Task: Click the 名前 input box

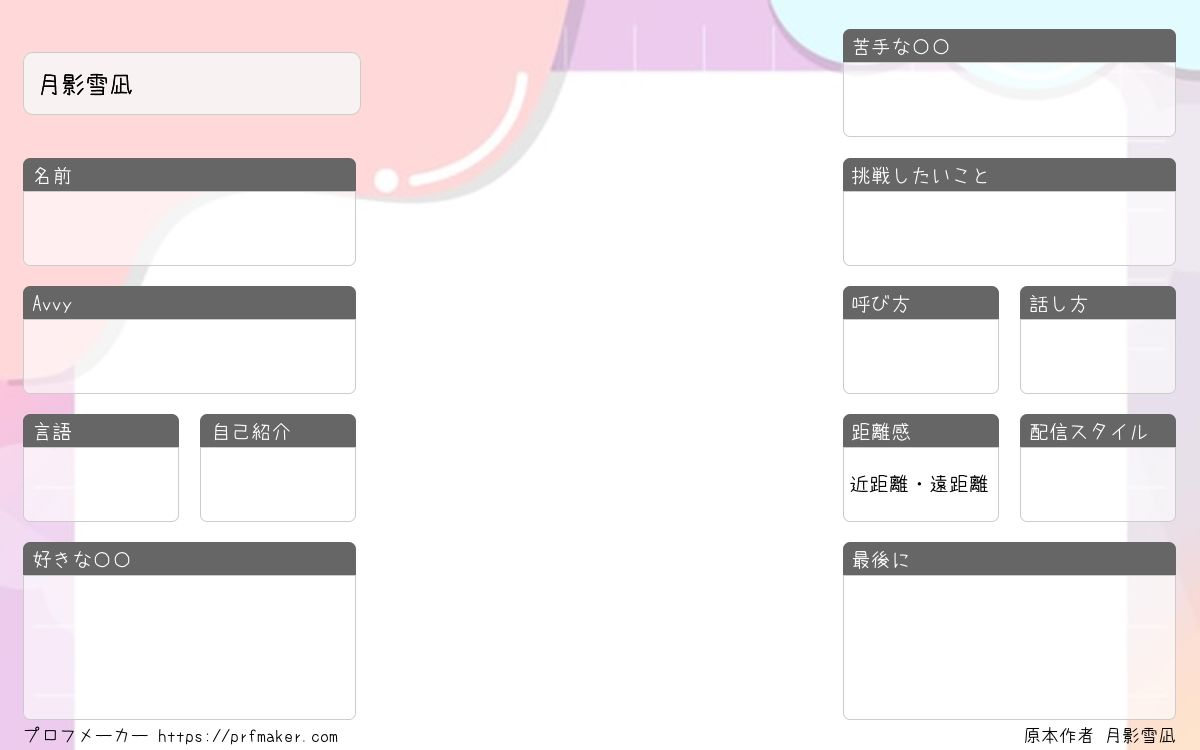Action: click(x=189, y=228)
